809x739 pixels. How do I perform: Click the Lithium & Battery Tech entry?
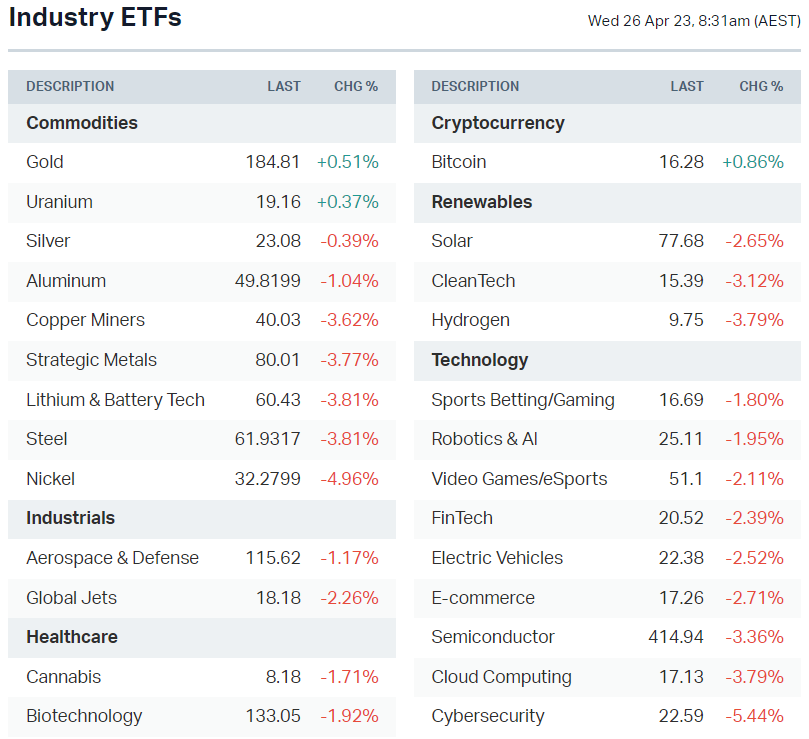pyautogui.click(x=115, y=400)
